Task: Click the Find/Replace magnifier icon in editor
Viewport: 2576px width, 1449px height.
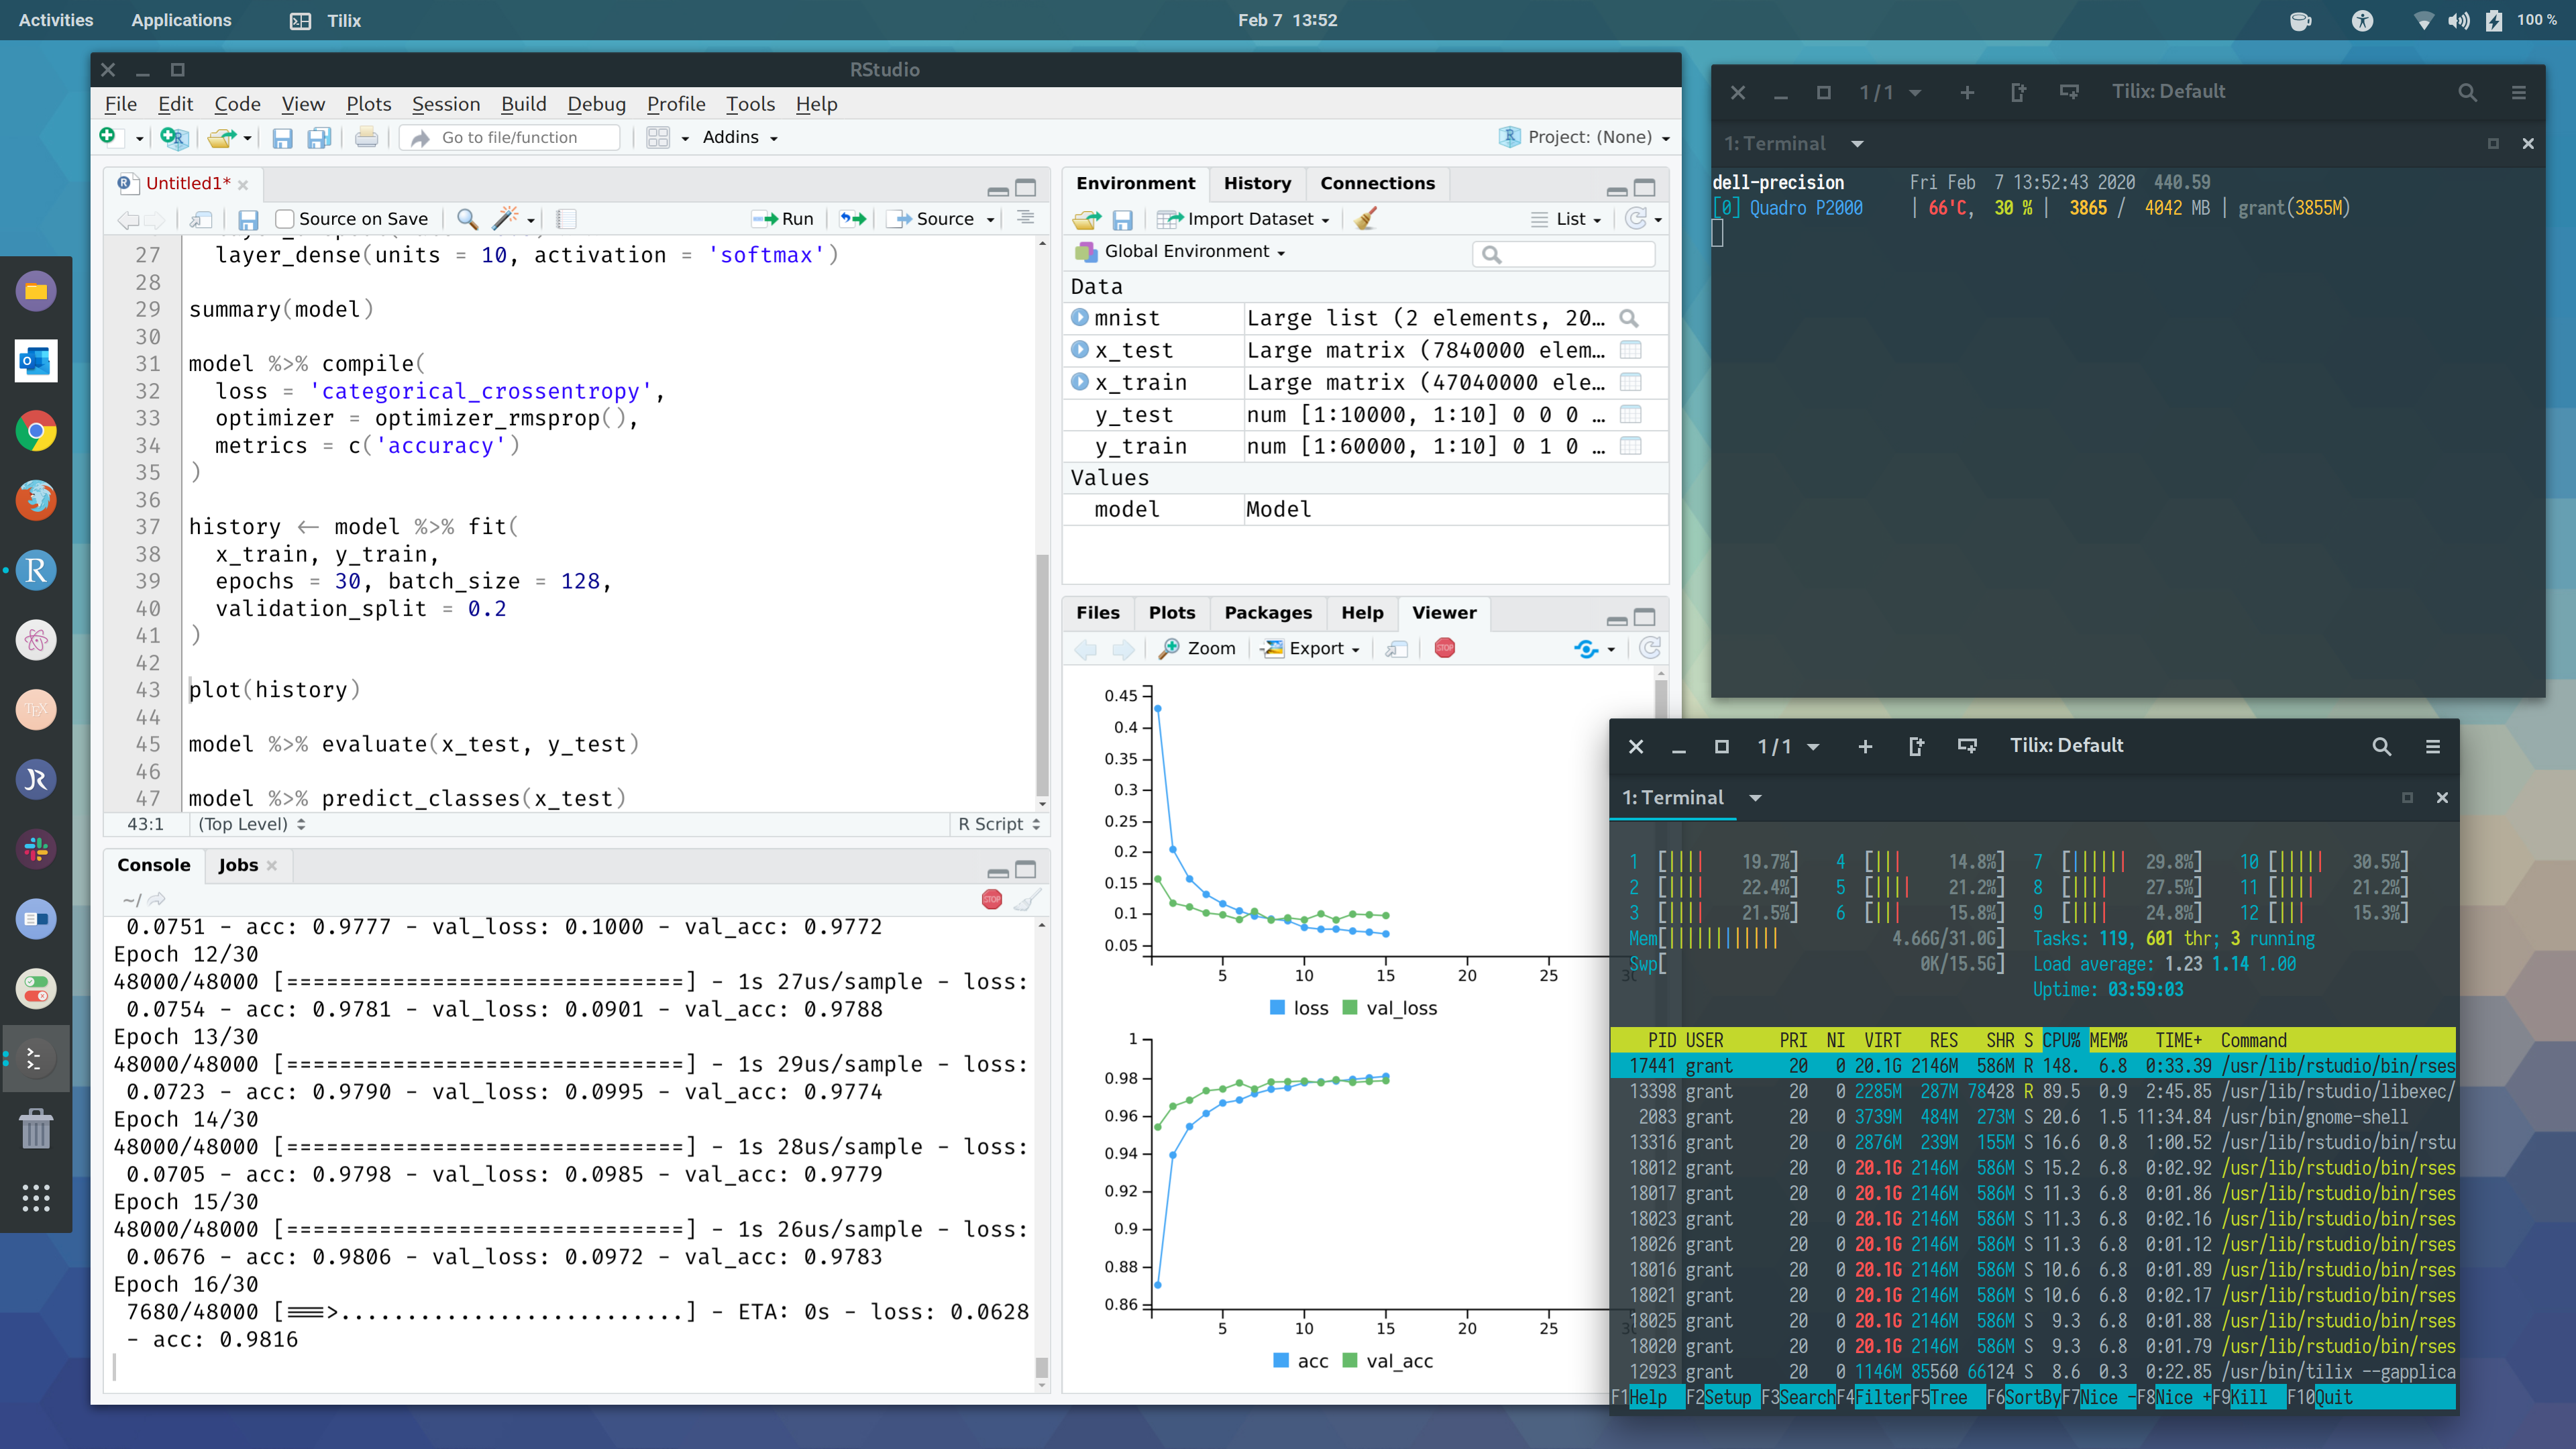Action: click(466, 219)
